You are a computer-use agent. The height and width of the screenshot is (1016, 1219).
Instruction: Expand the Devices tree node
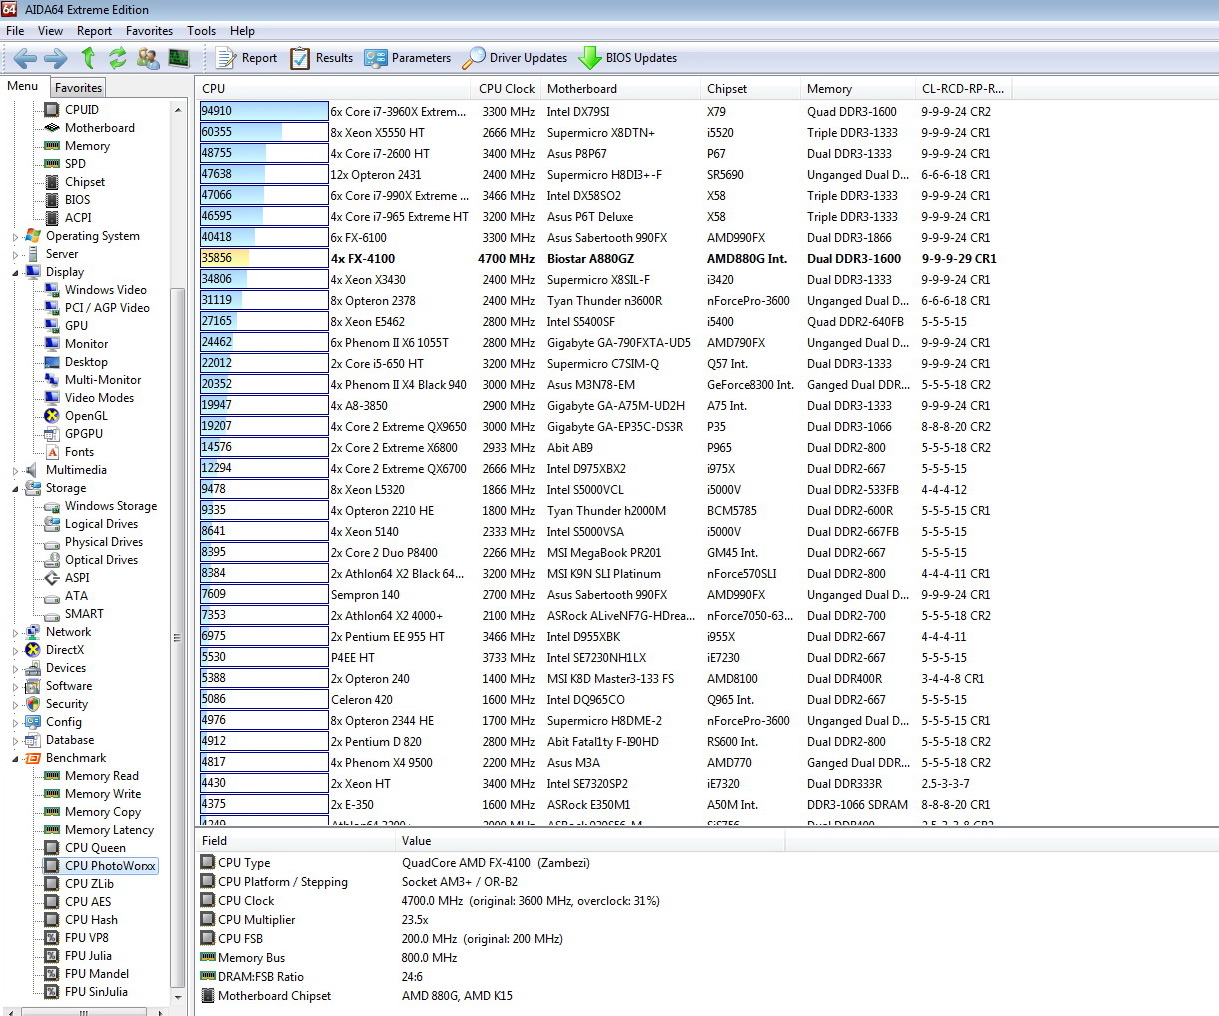15,669
